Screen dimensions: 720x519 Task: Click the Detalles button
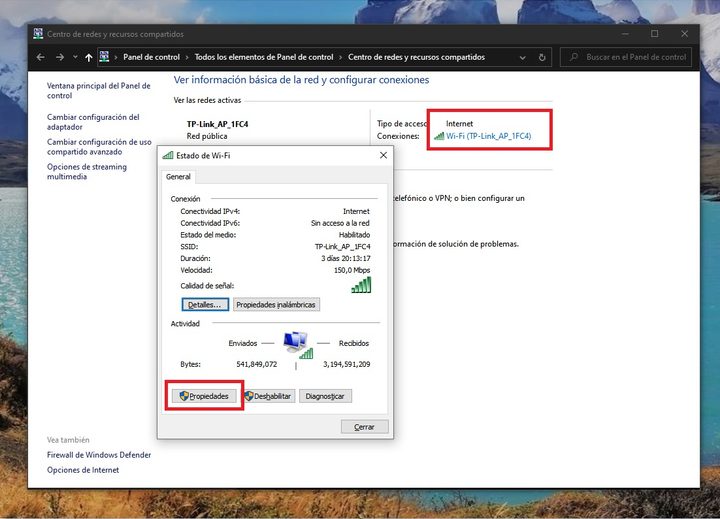pyautogui.click(x=205, y=304)
